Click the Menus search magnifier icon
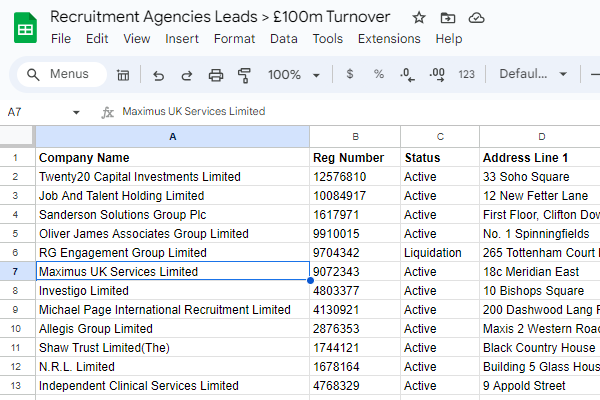The height and width of the screenshot is (400, 600). [33, 74]
